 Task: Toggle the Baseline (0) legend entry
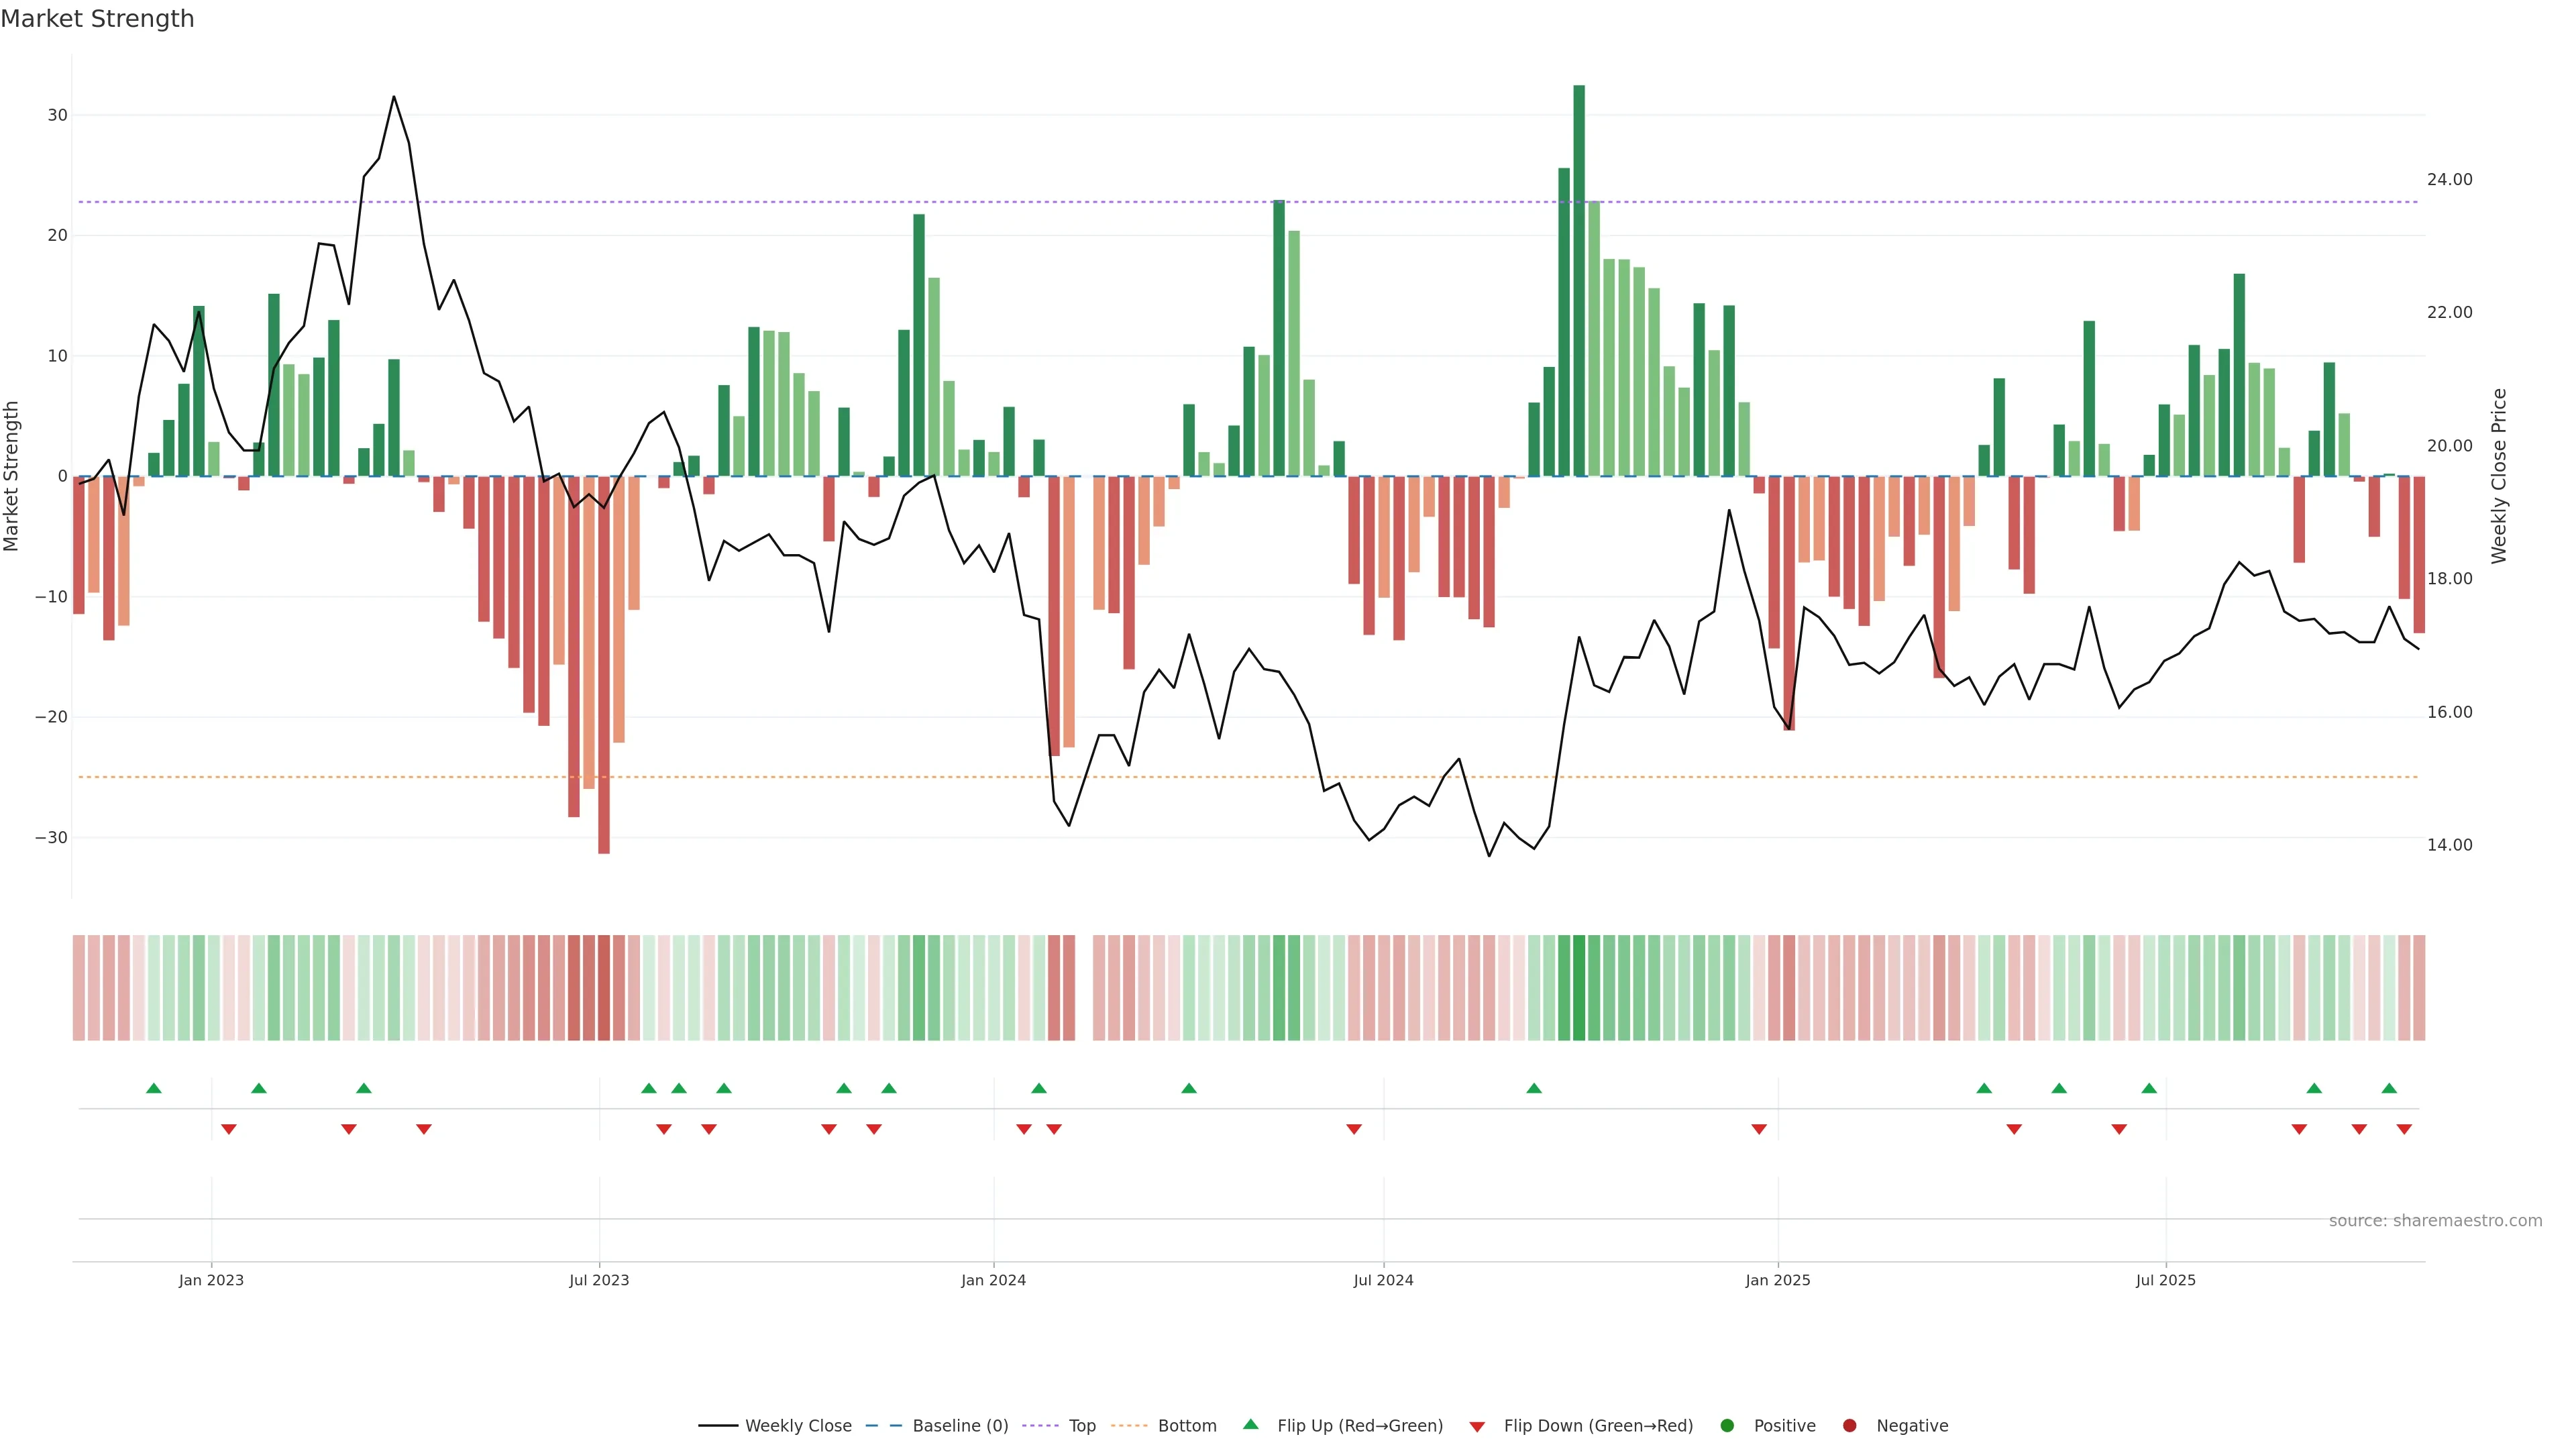pos(960,1426)
